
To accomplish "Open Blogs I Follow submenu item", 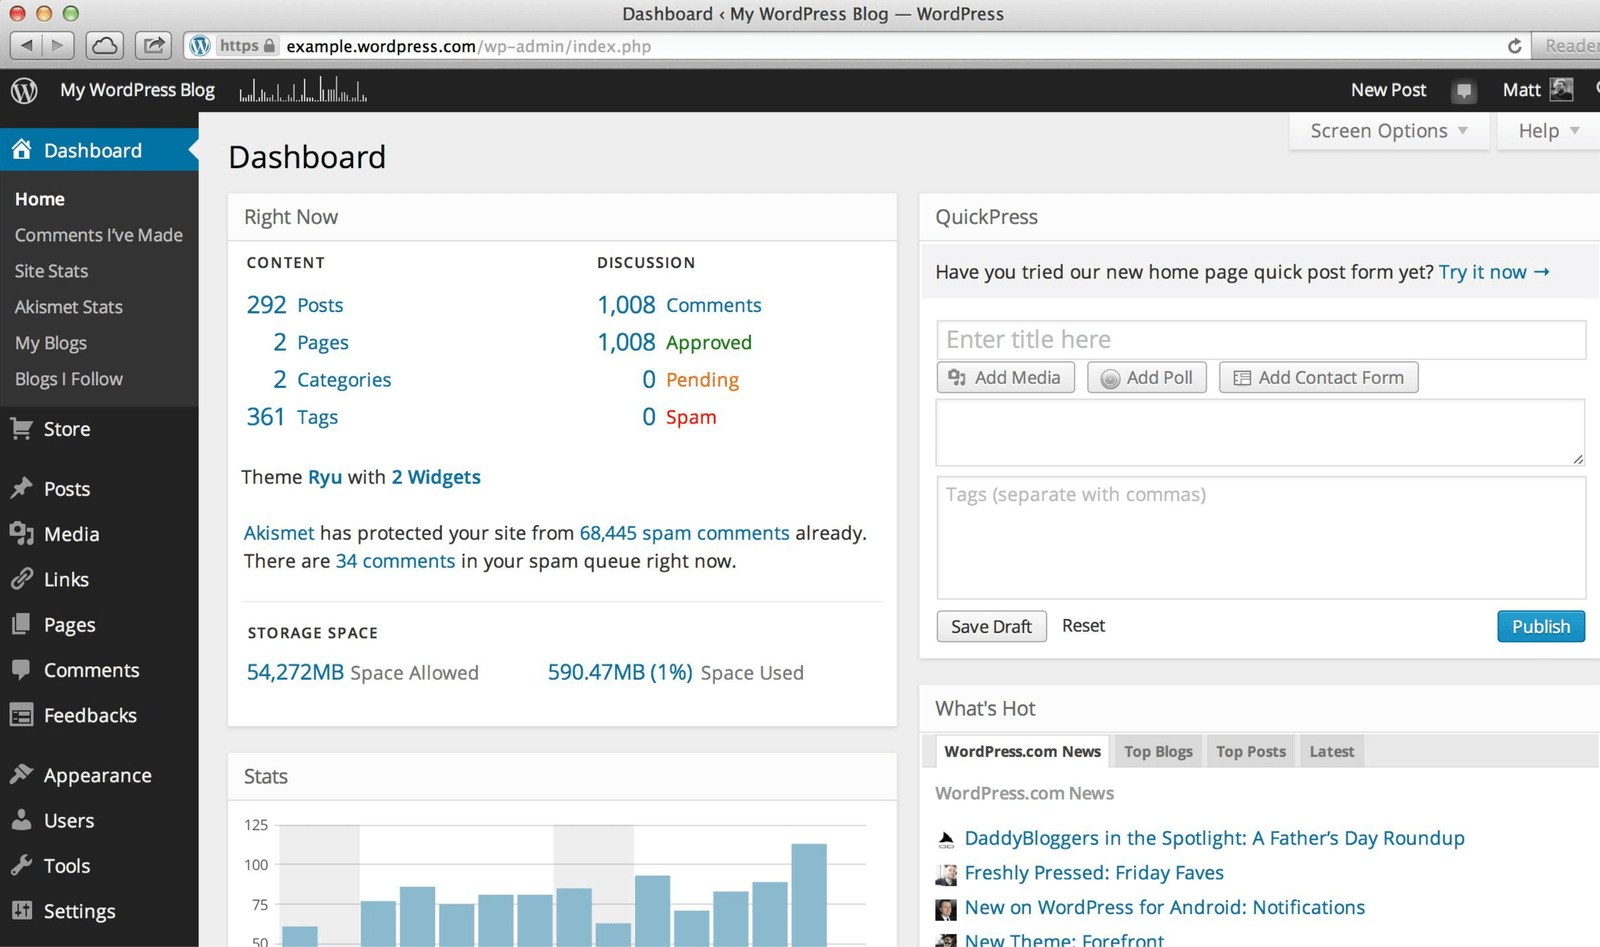I will point(68,379).
